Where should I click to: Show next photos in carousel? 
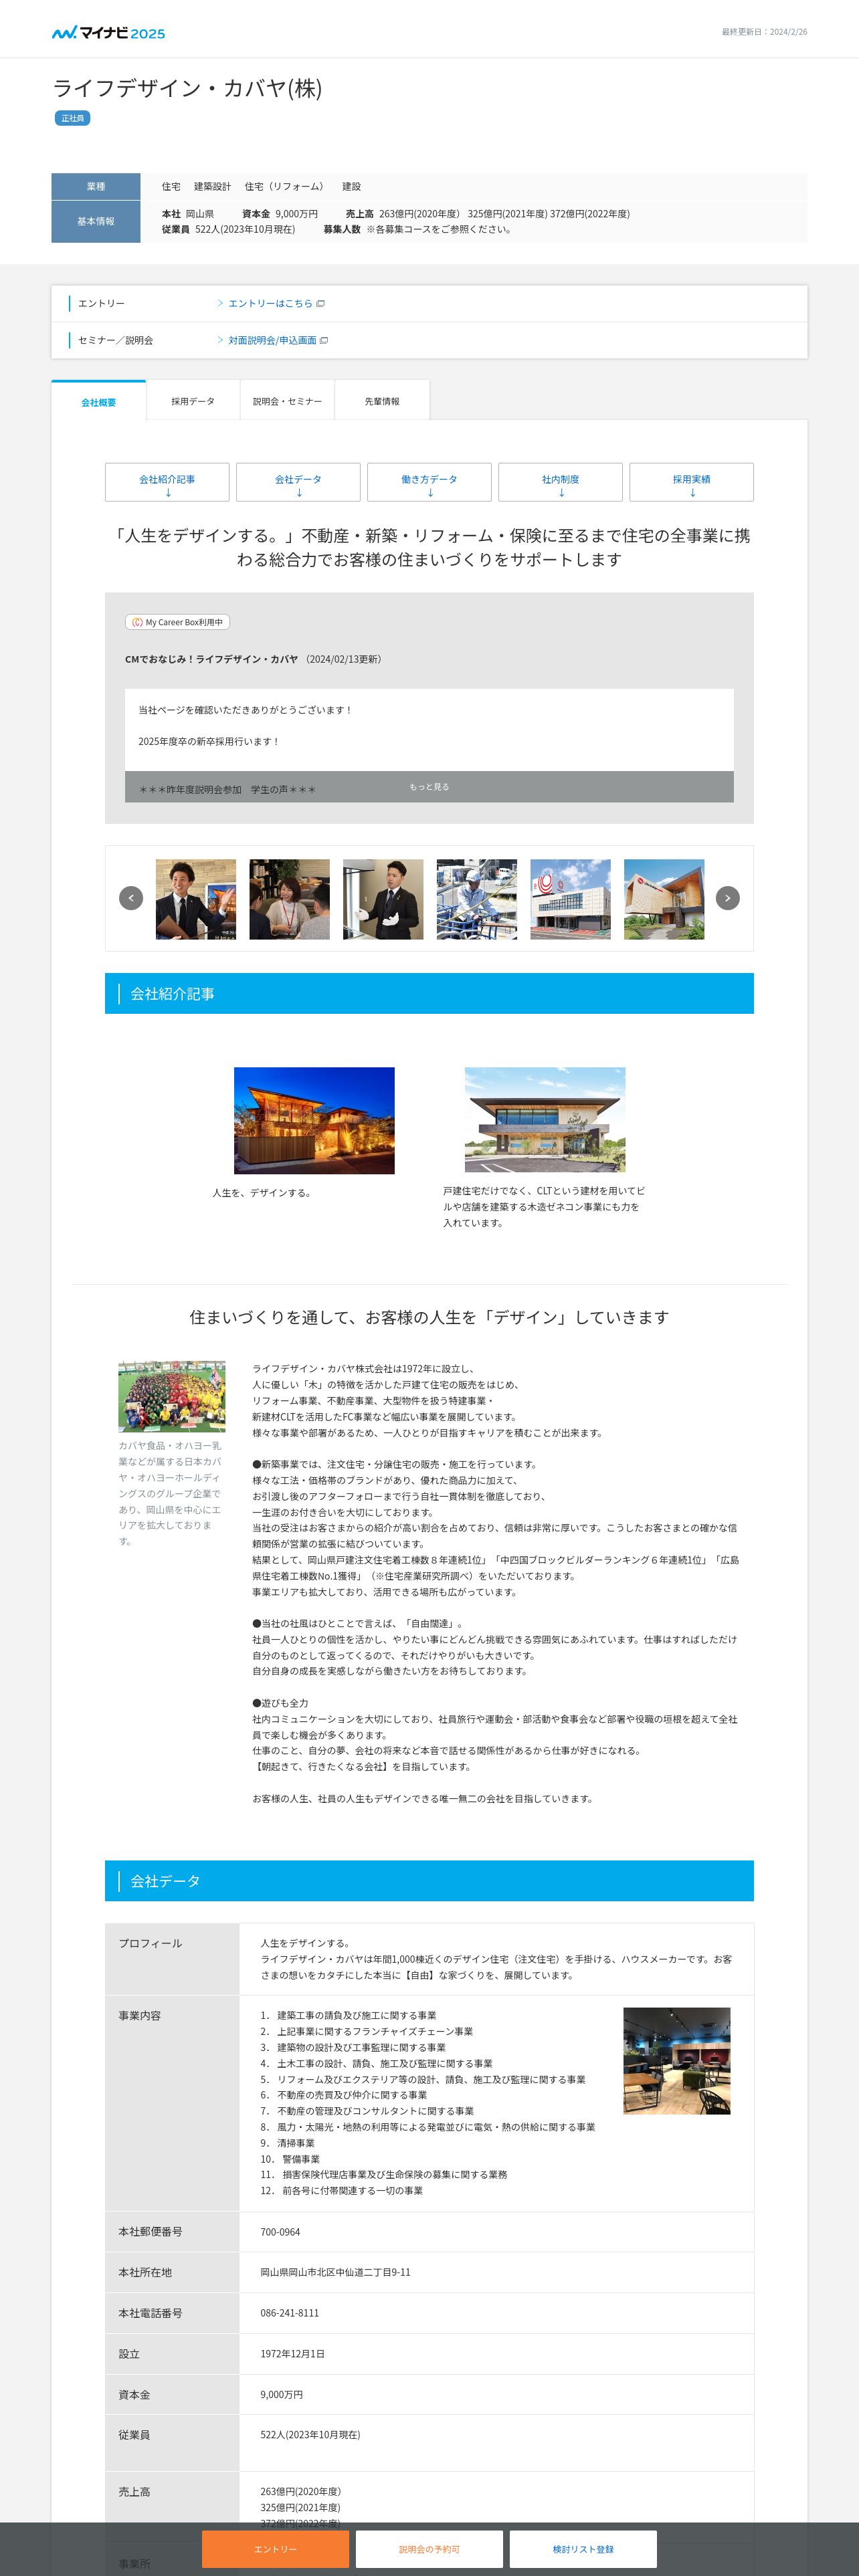pyautogui.click(x=728, y=898)
